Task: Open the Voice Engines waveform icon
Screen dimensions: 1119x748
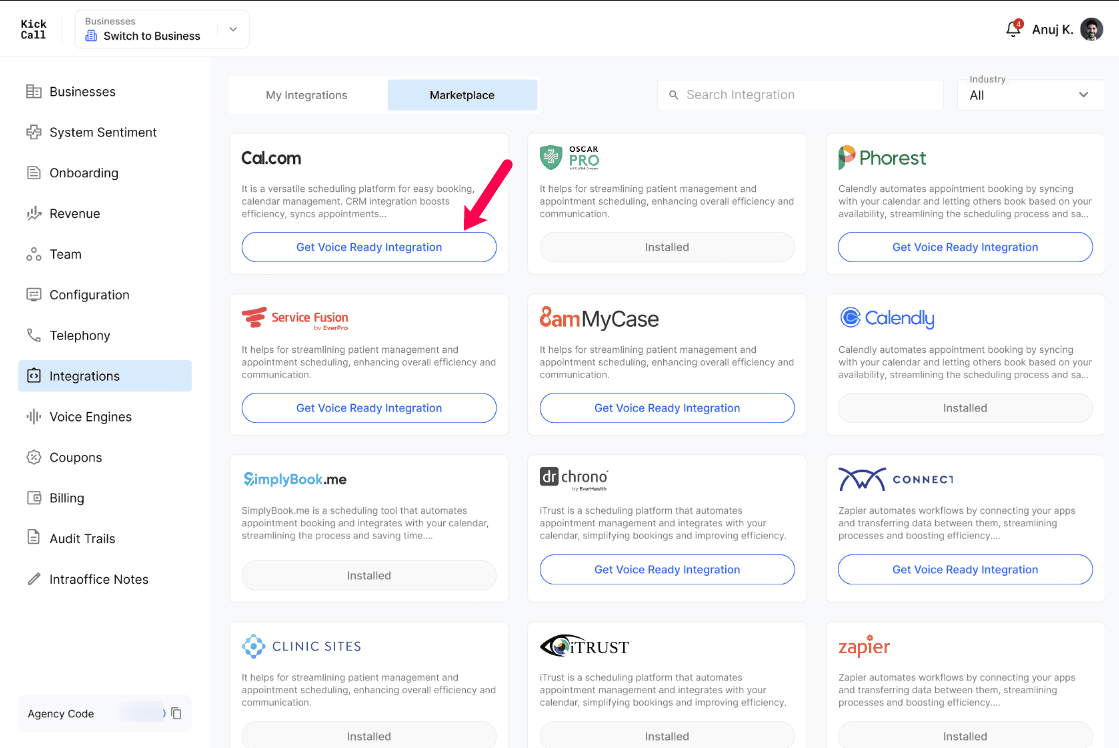Action: coord(34,417)
